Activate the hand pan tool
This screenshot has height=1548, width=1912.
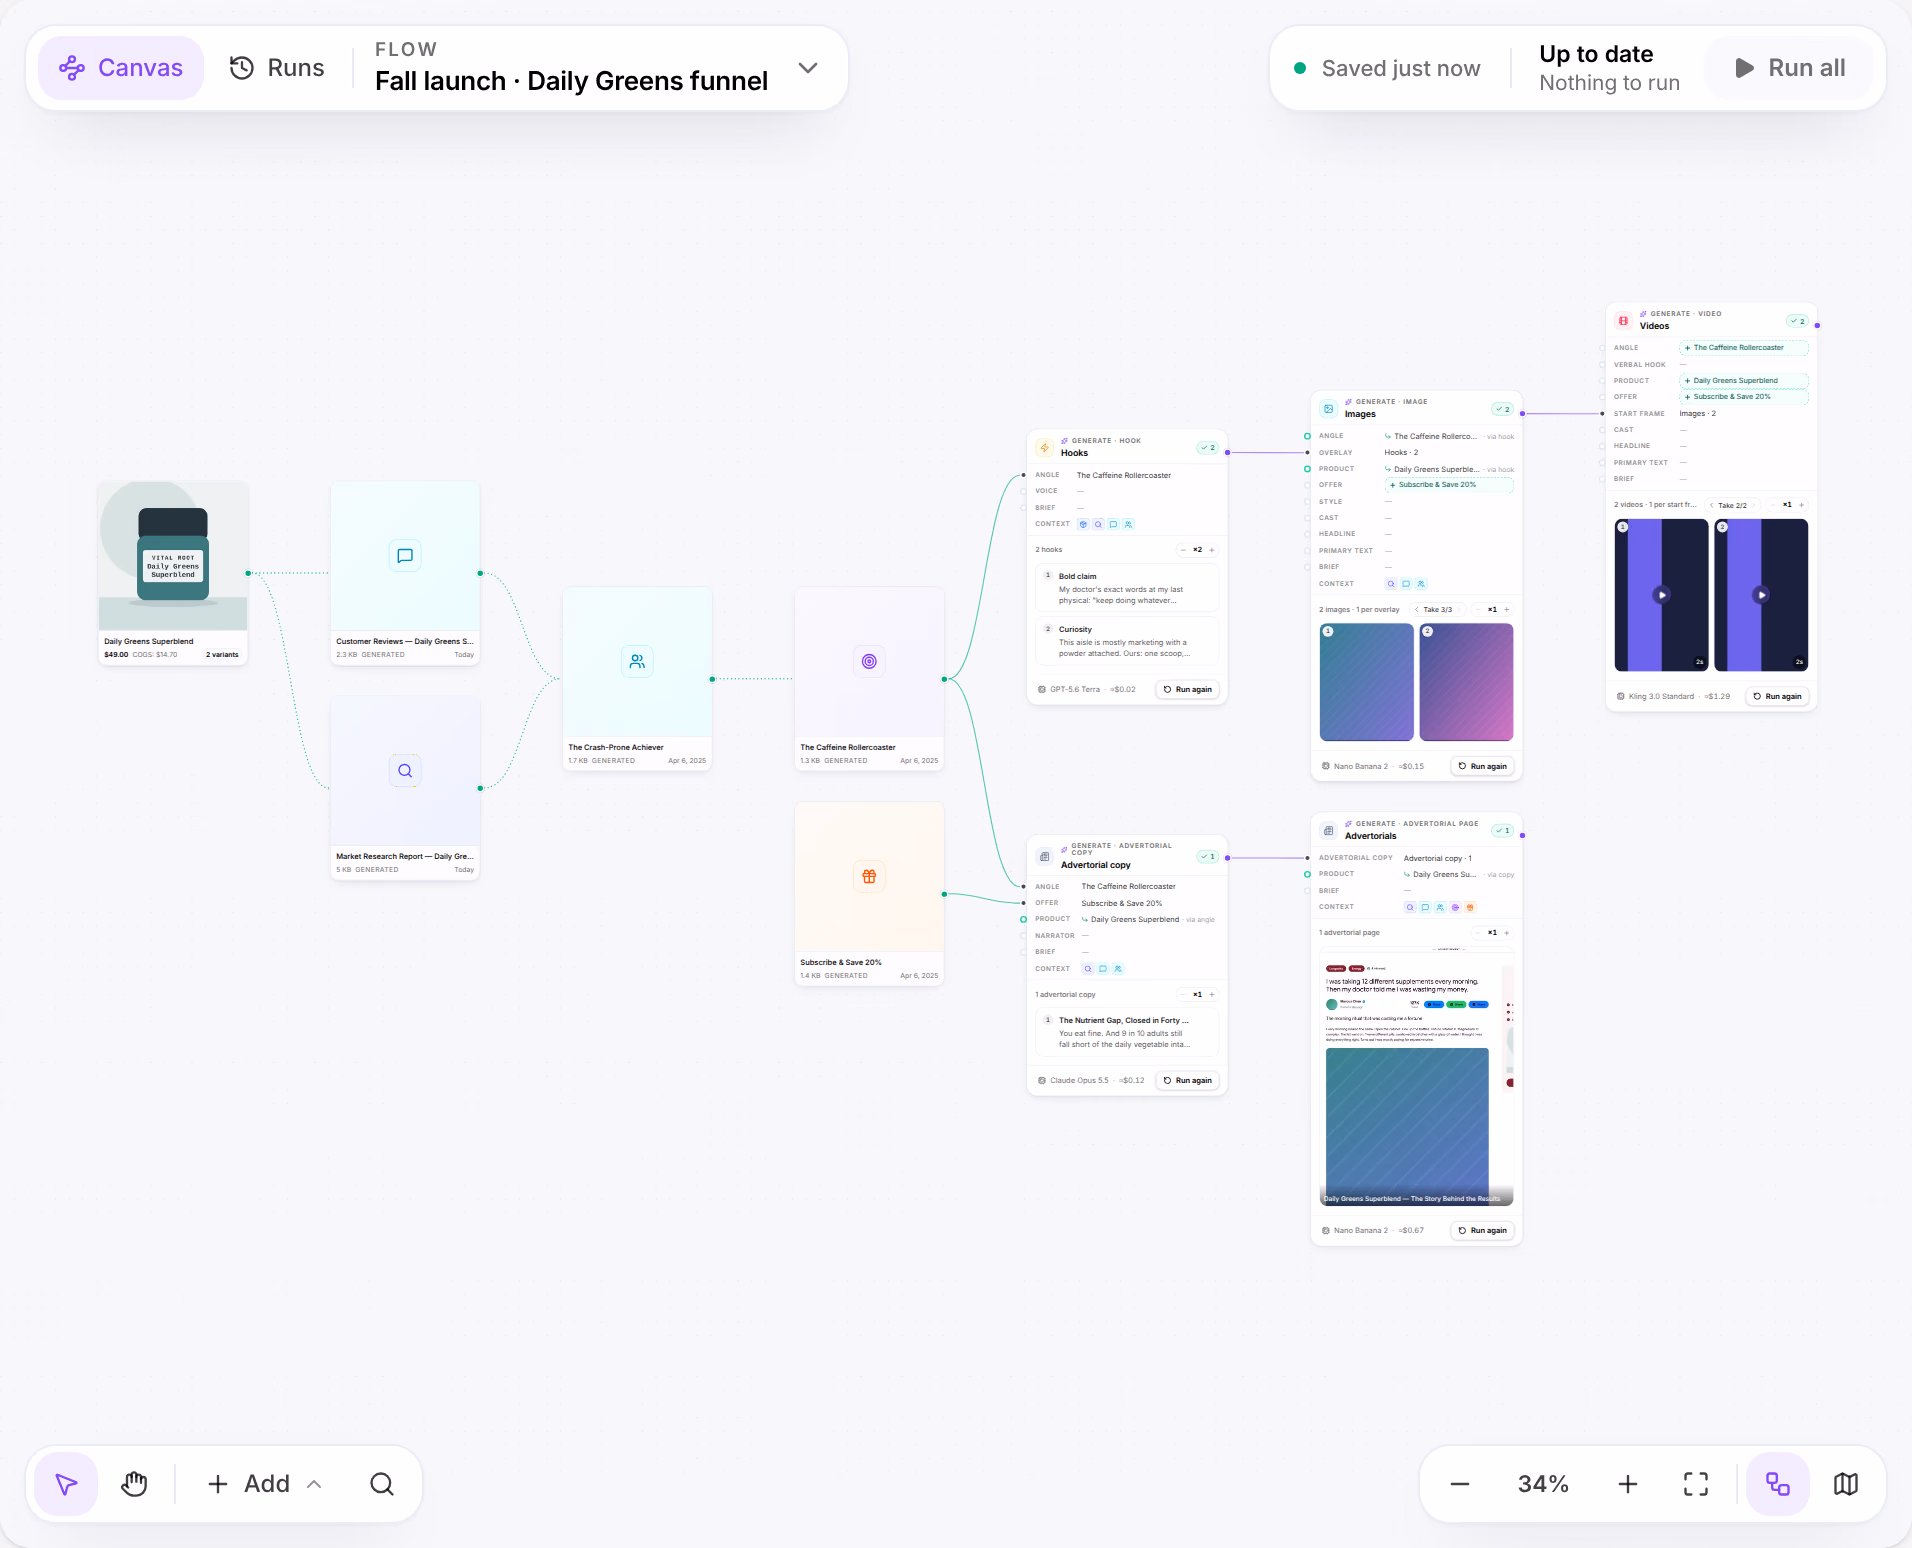point(134,1484)
